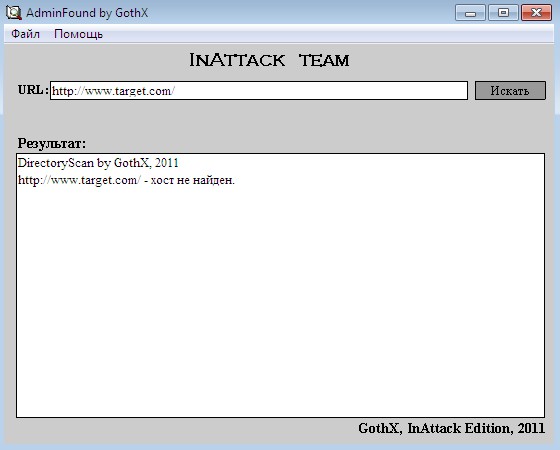This screenshot has height=450, width=560.
Task: Select the 'DirectoryScan by GothX, 2011' line
Action: coord(98,163)
